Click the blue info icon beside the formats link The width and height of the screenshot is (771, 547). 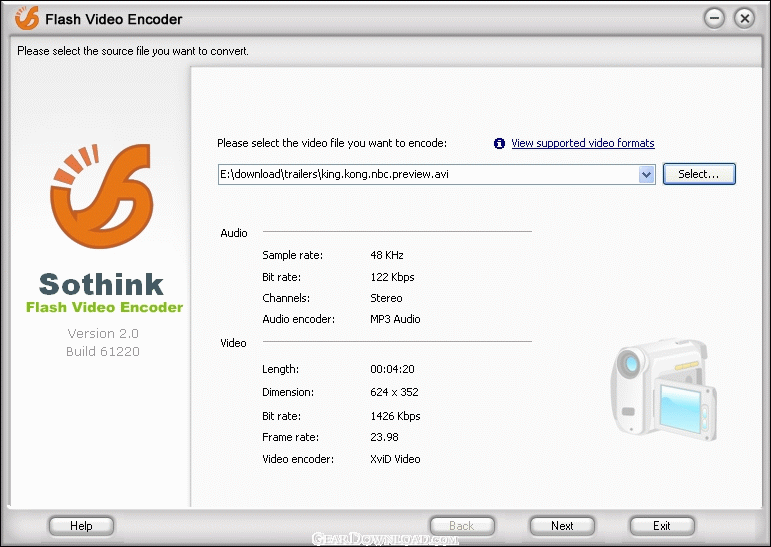[499, 143]
